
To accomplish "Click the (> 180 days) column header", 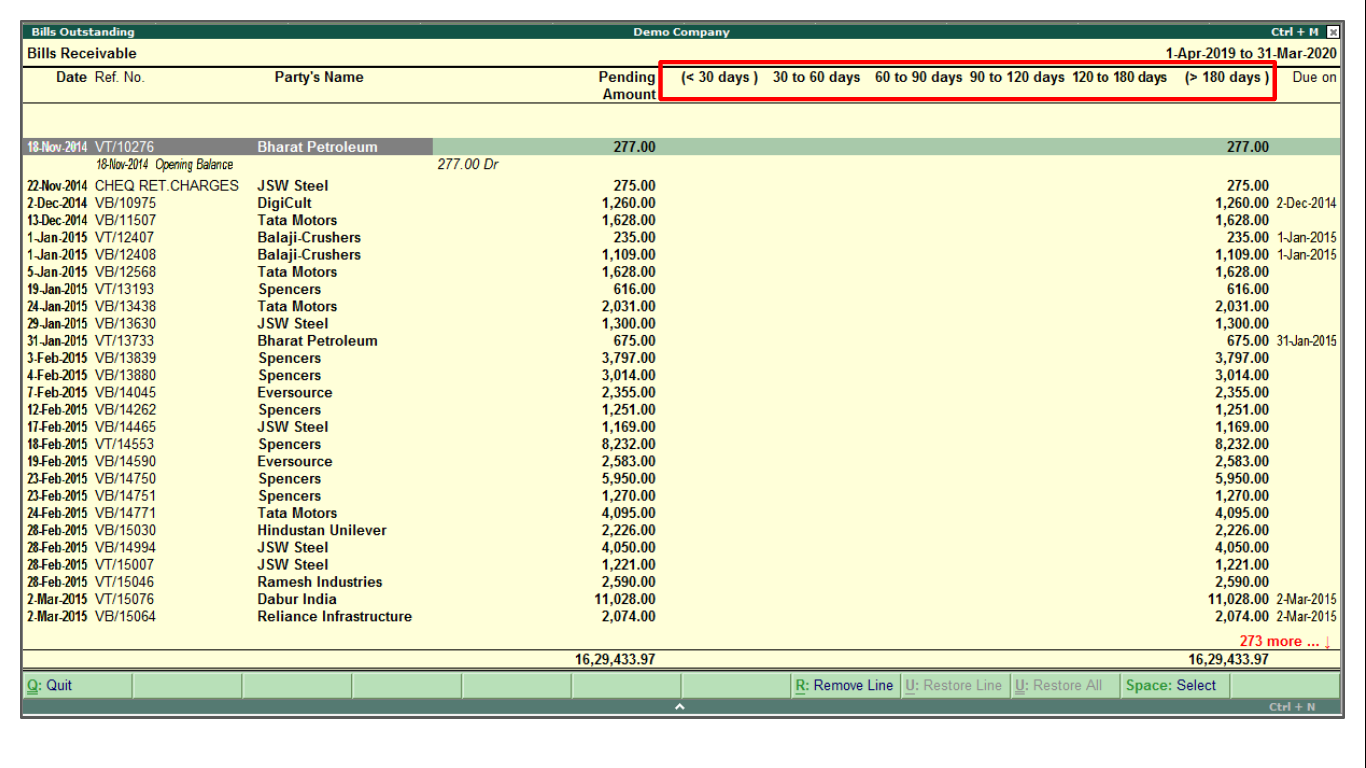I will coord(1227,77).
